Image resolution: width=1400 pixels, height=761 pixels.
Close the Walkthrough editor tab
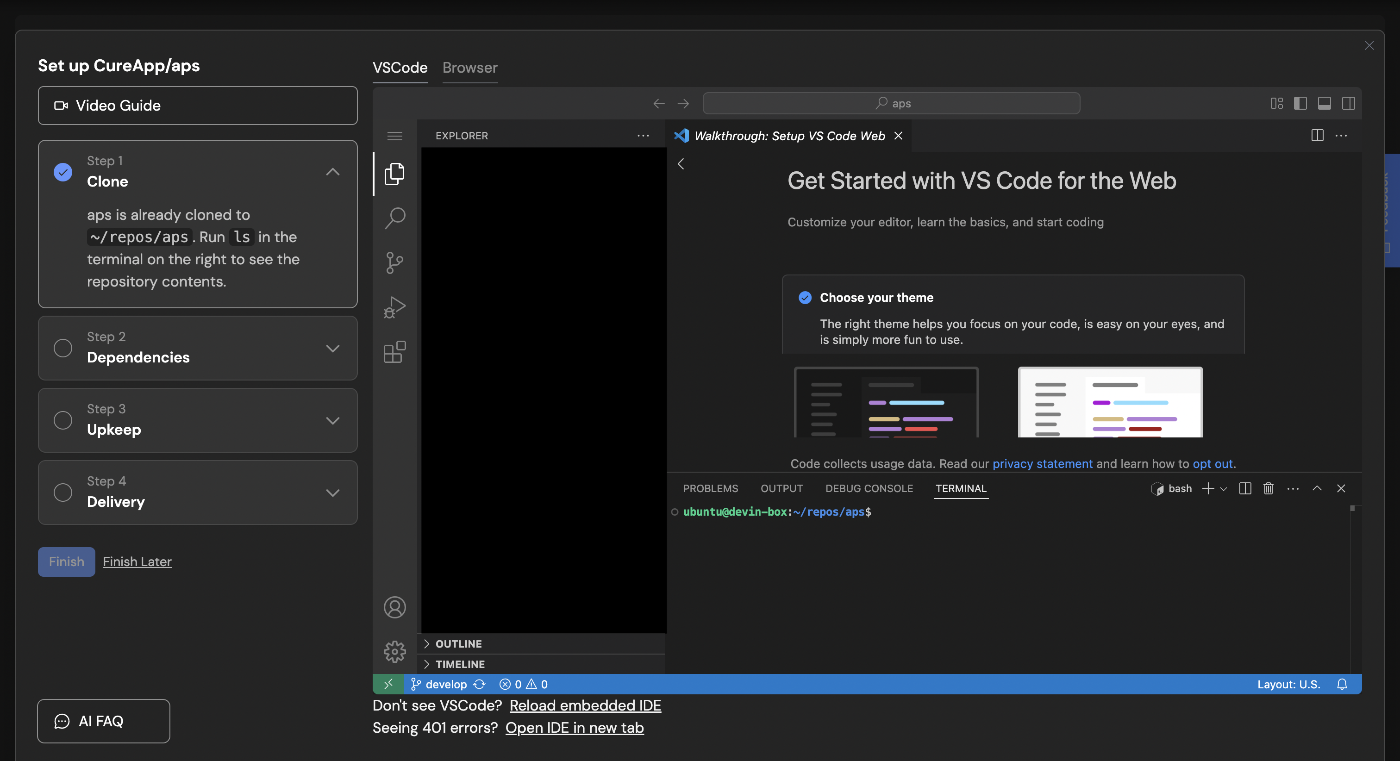click(x=898, y=135)
